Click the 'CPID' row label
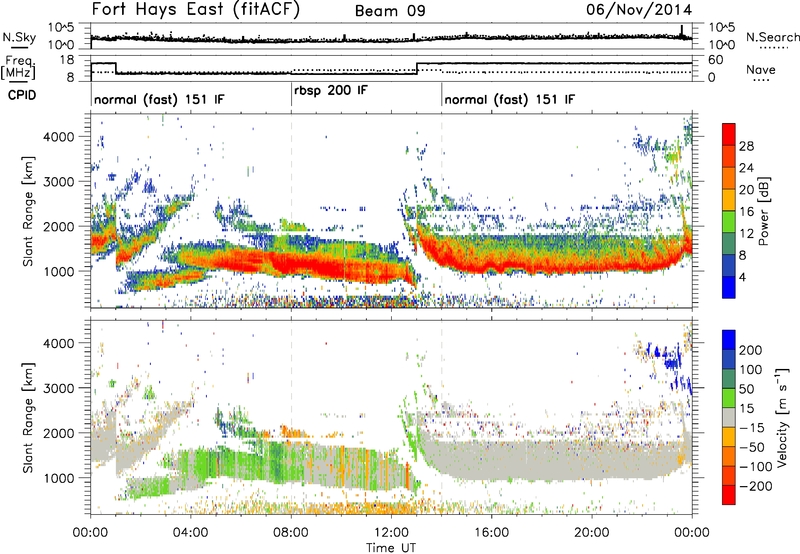800x554 pixels. pos(22,95)
